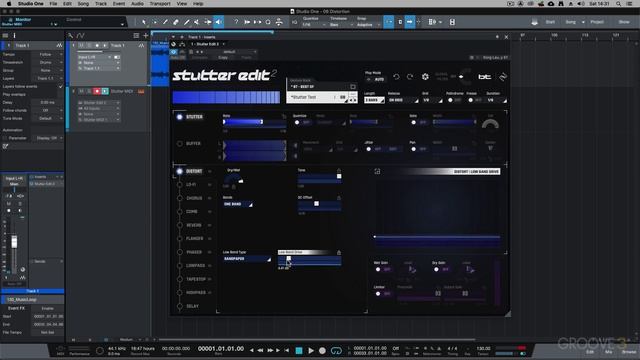Select the Listen speaker tool

pyautogui.click(x=219, y=22)
